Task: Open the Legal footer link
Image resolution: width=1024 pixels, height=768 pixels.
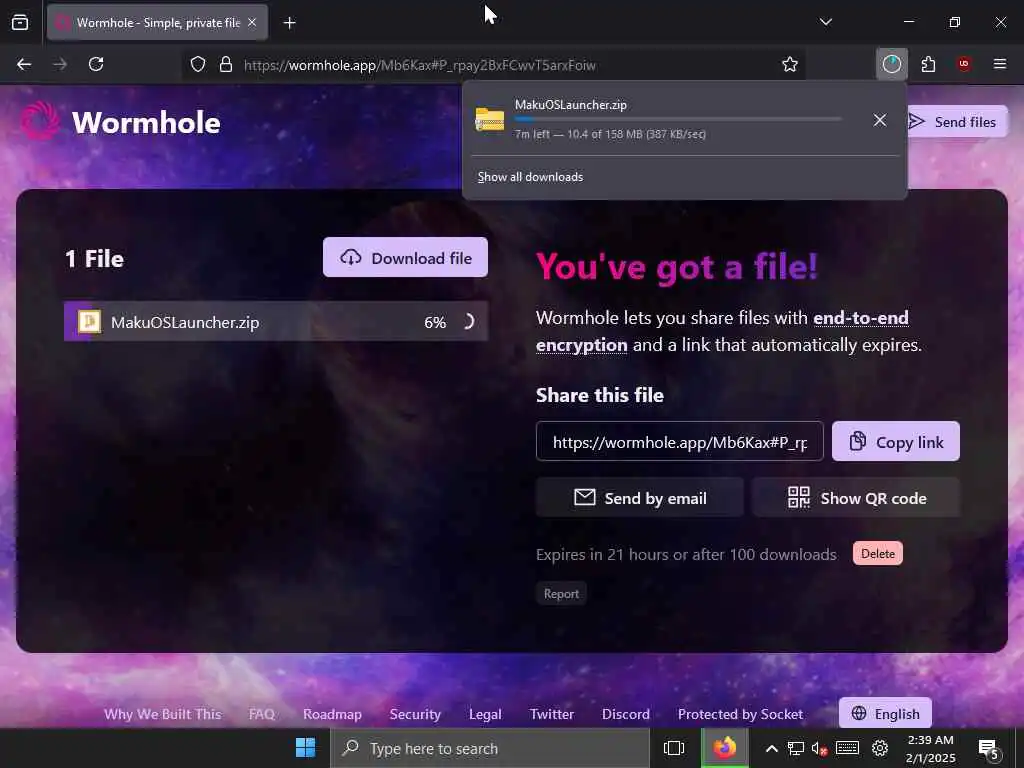Action: coord(485,714)
